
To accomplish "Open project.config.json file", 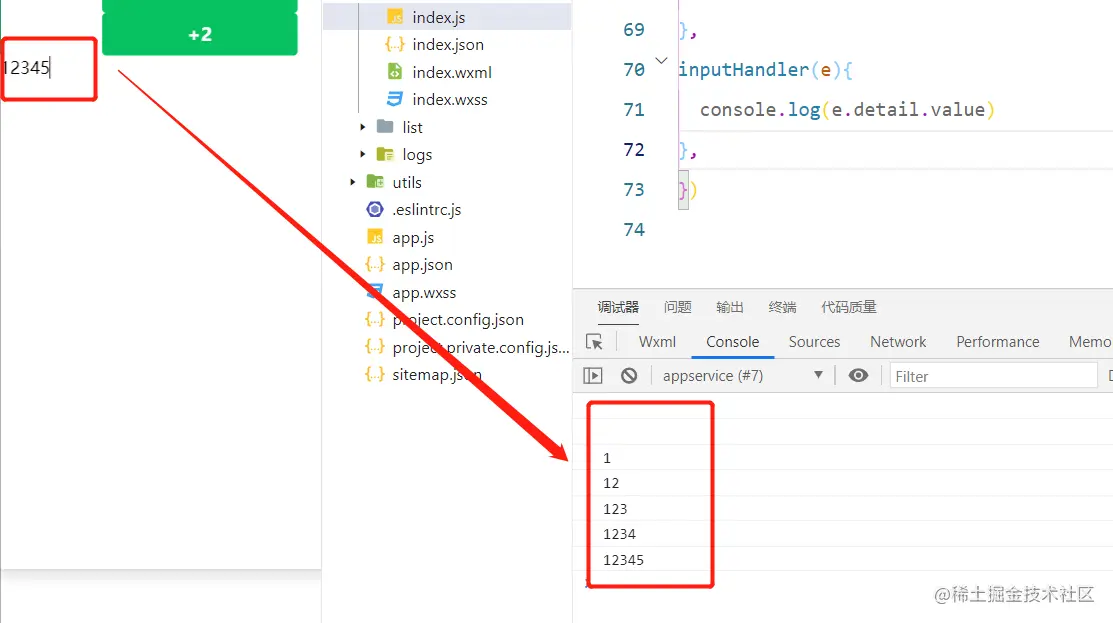I will coord(458,320).
